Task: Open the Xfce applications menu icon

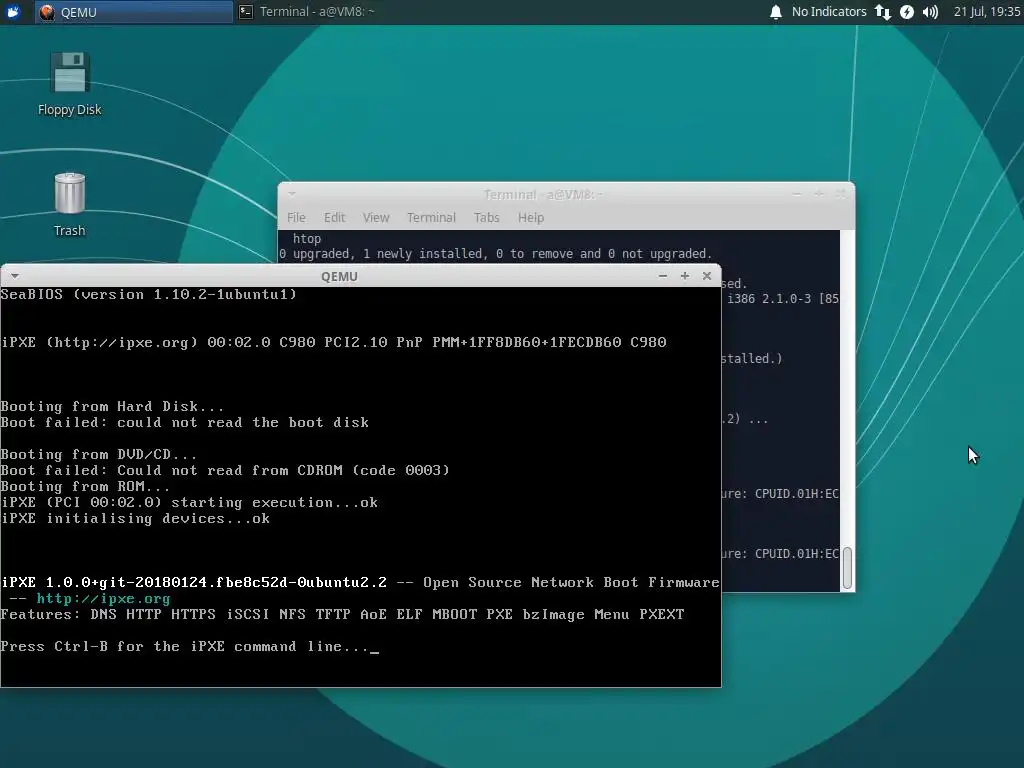Action: pyautogui.click(x=13, y=12)
